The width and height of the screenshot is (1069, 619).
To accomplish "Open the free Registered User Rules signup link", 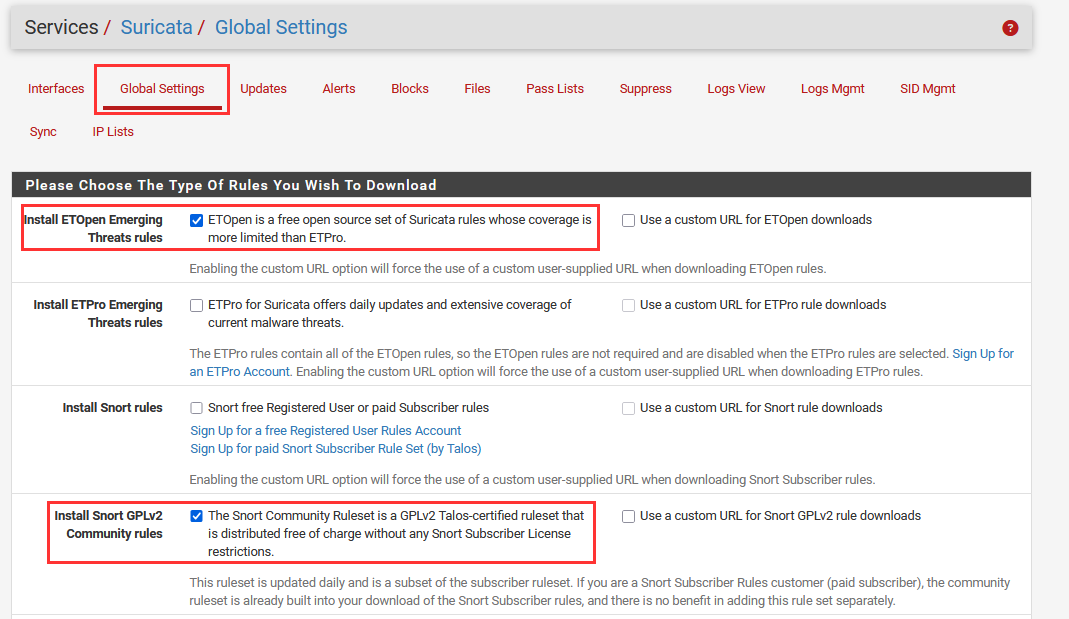I will pos(326,431).
